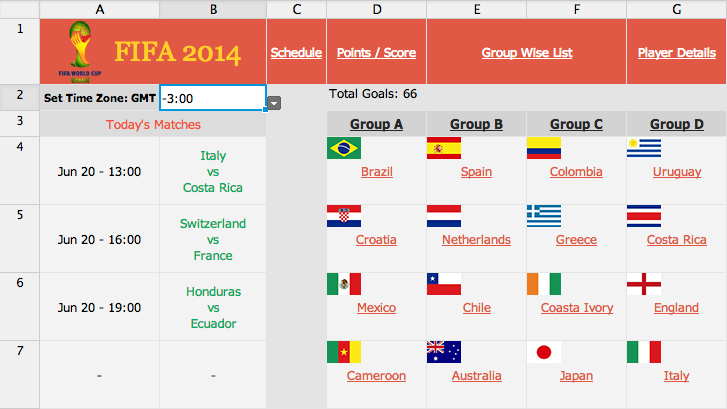Viewport: 727px width, 409px height.
Task: Open the time zone dropdown arrow
Action: 274,102
